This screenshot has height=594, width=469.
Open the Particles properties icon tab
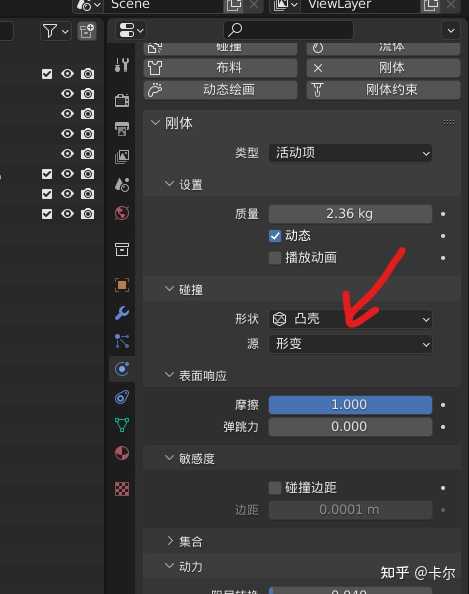pyautogui.click(x=122, y=341)
